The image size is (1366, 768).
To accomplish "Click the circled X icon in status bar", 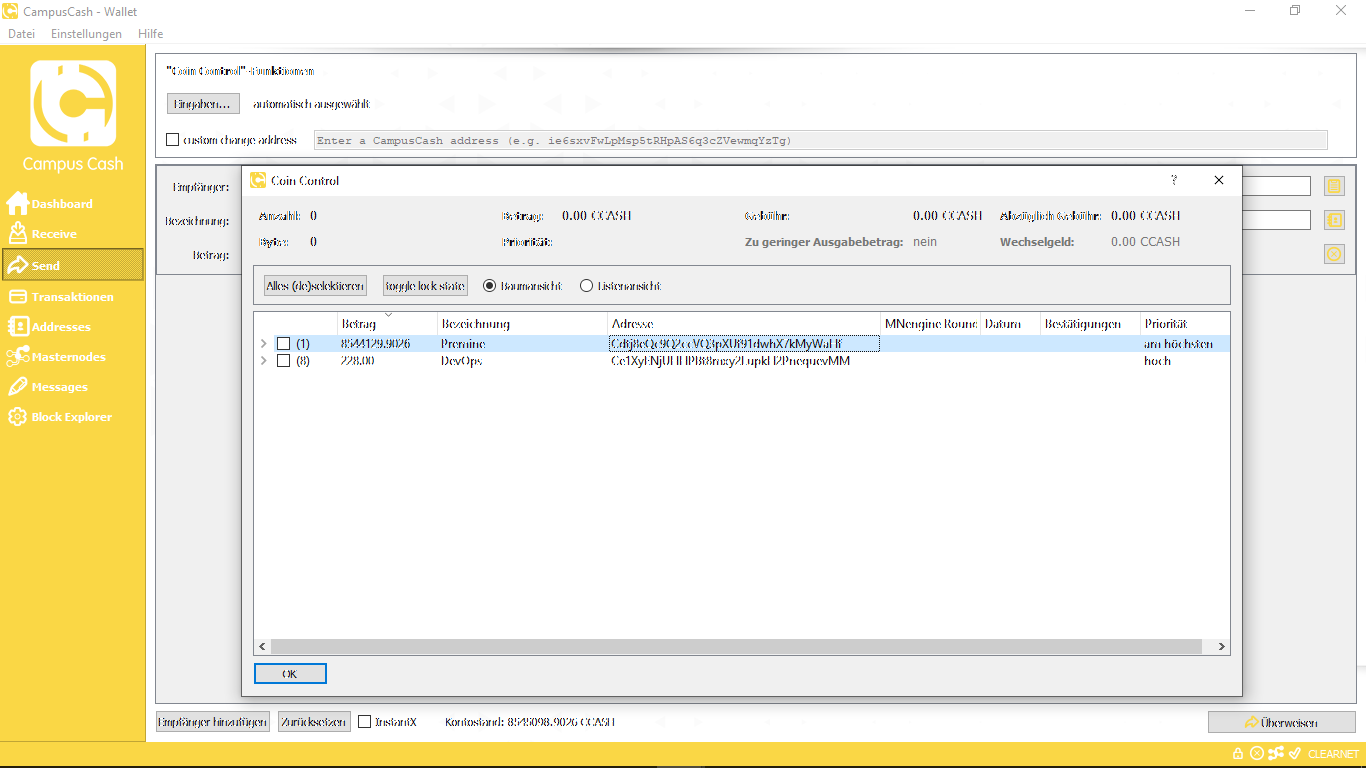I will (x=1257, y=754).
